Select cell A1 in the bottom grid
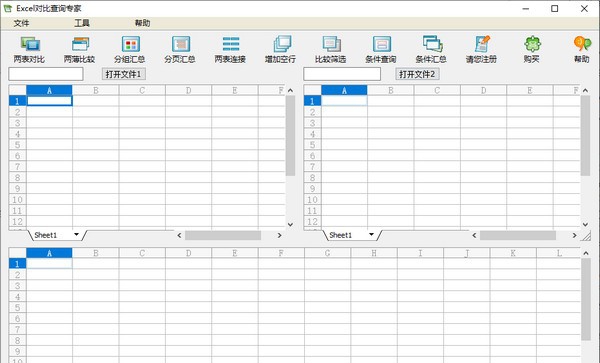The width and height of the screenshot is (600, 363). pos(49,264)
